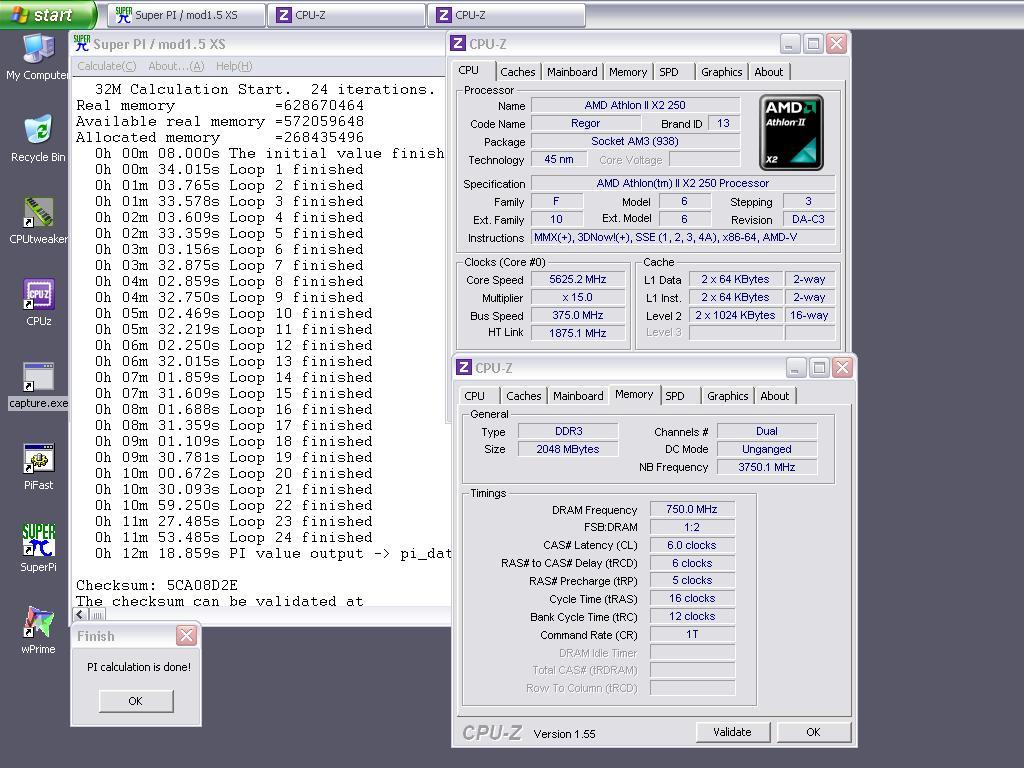This screenshot has height=768, width=1024.
Task: Click the Windows Start button
Action: click(47, 14)
